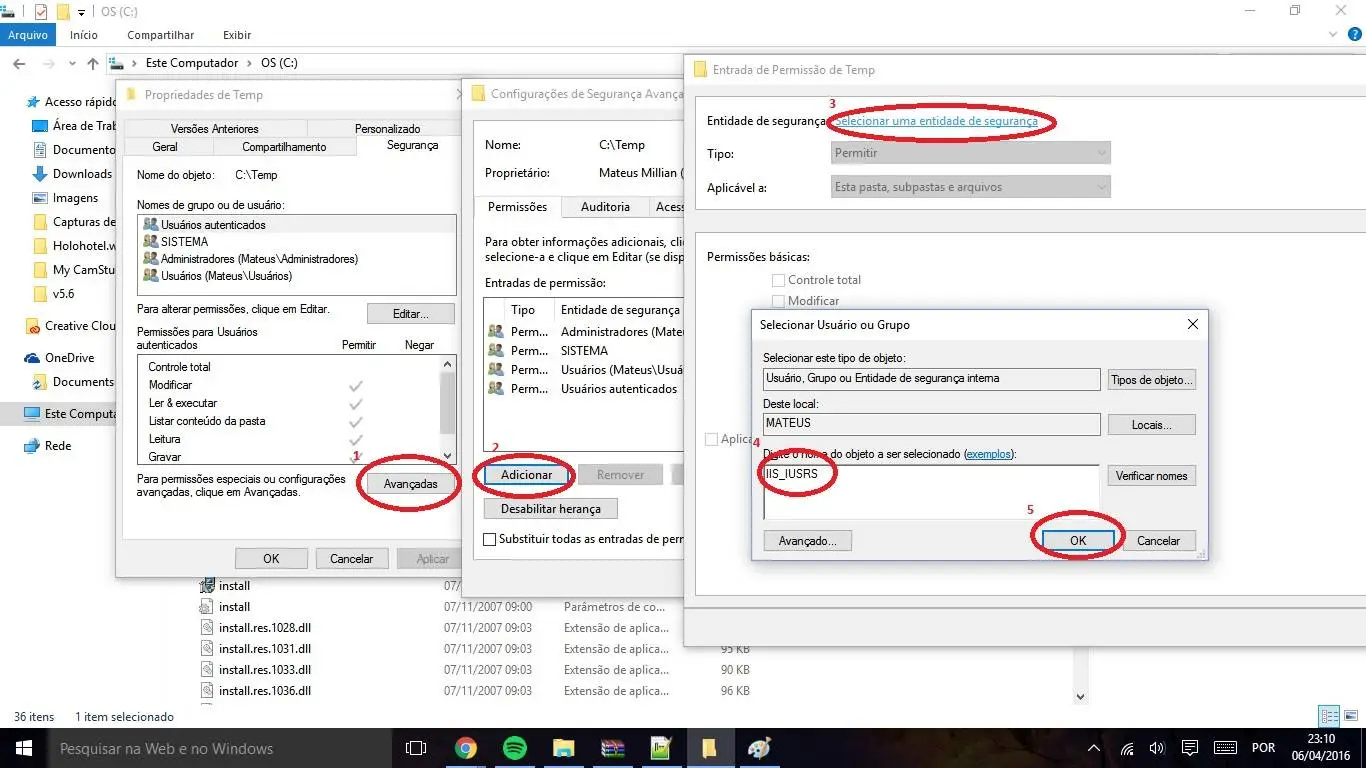Open the 'Exibir' ribbon tab
Screen dimensions: 1366x768
click(x=237, y=35)
